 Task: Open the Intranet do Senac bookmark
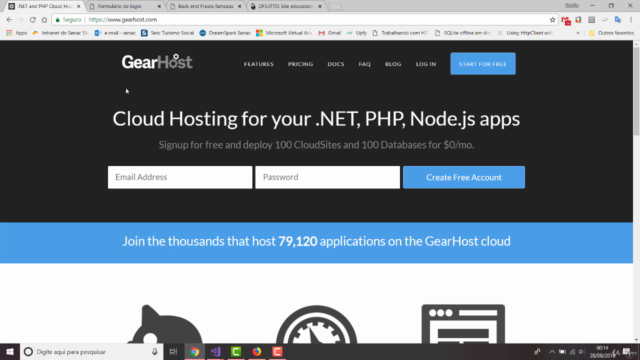pos(60,33)
